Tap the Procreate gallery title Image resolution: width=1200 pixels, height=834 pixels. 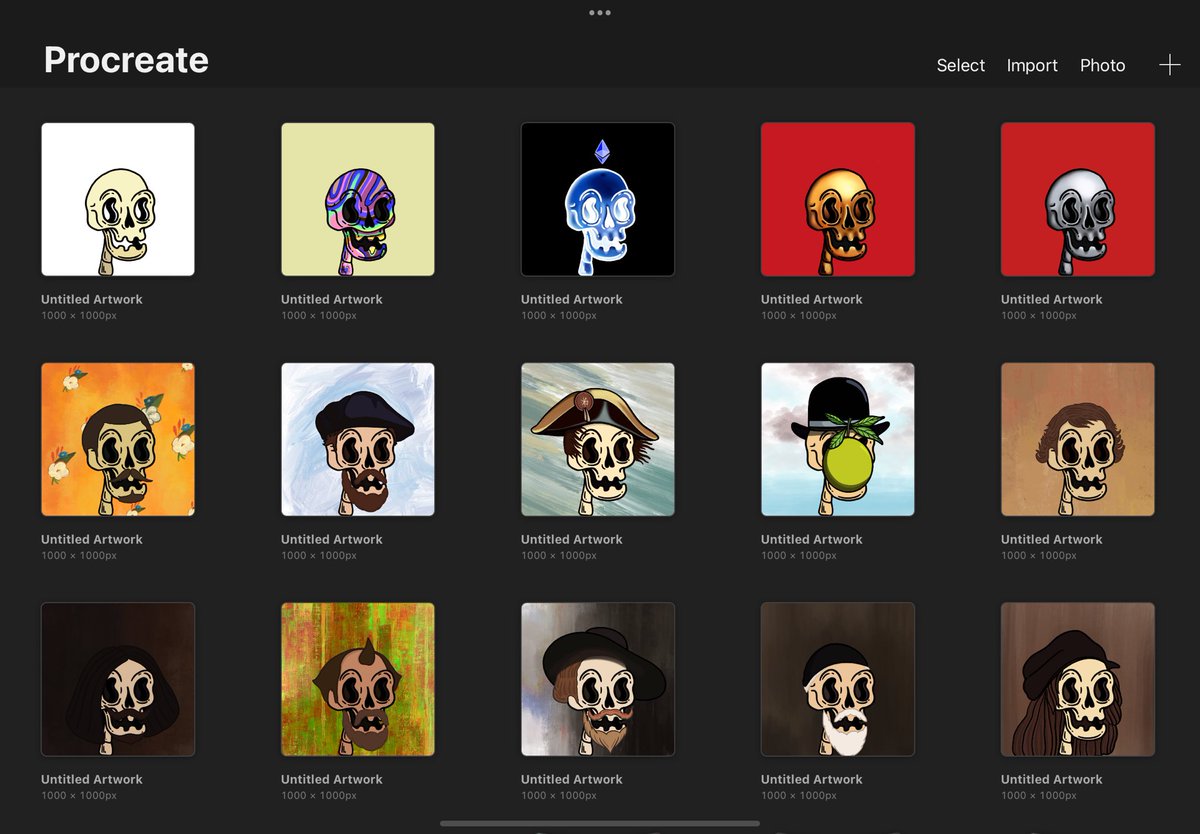pos(126,60)
